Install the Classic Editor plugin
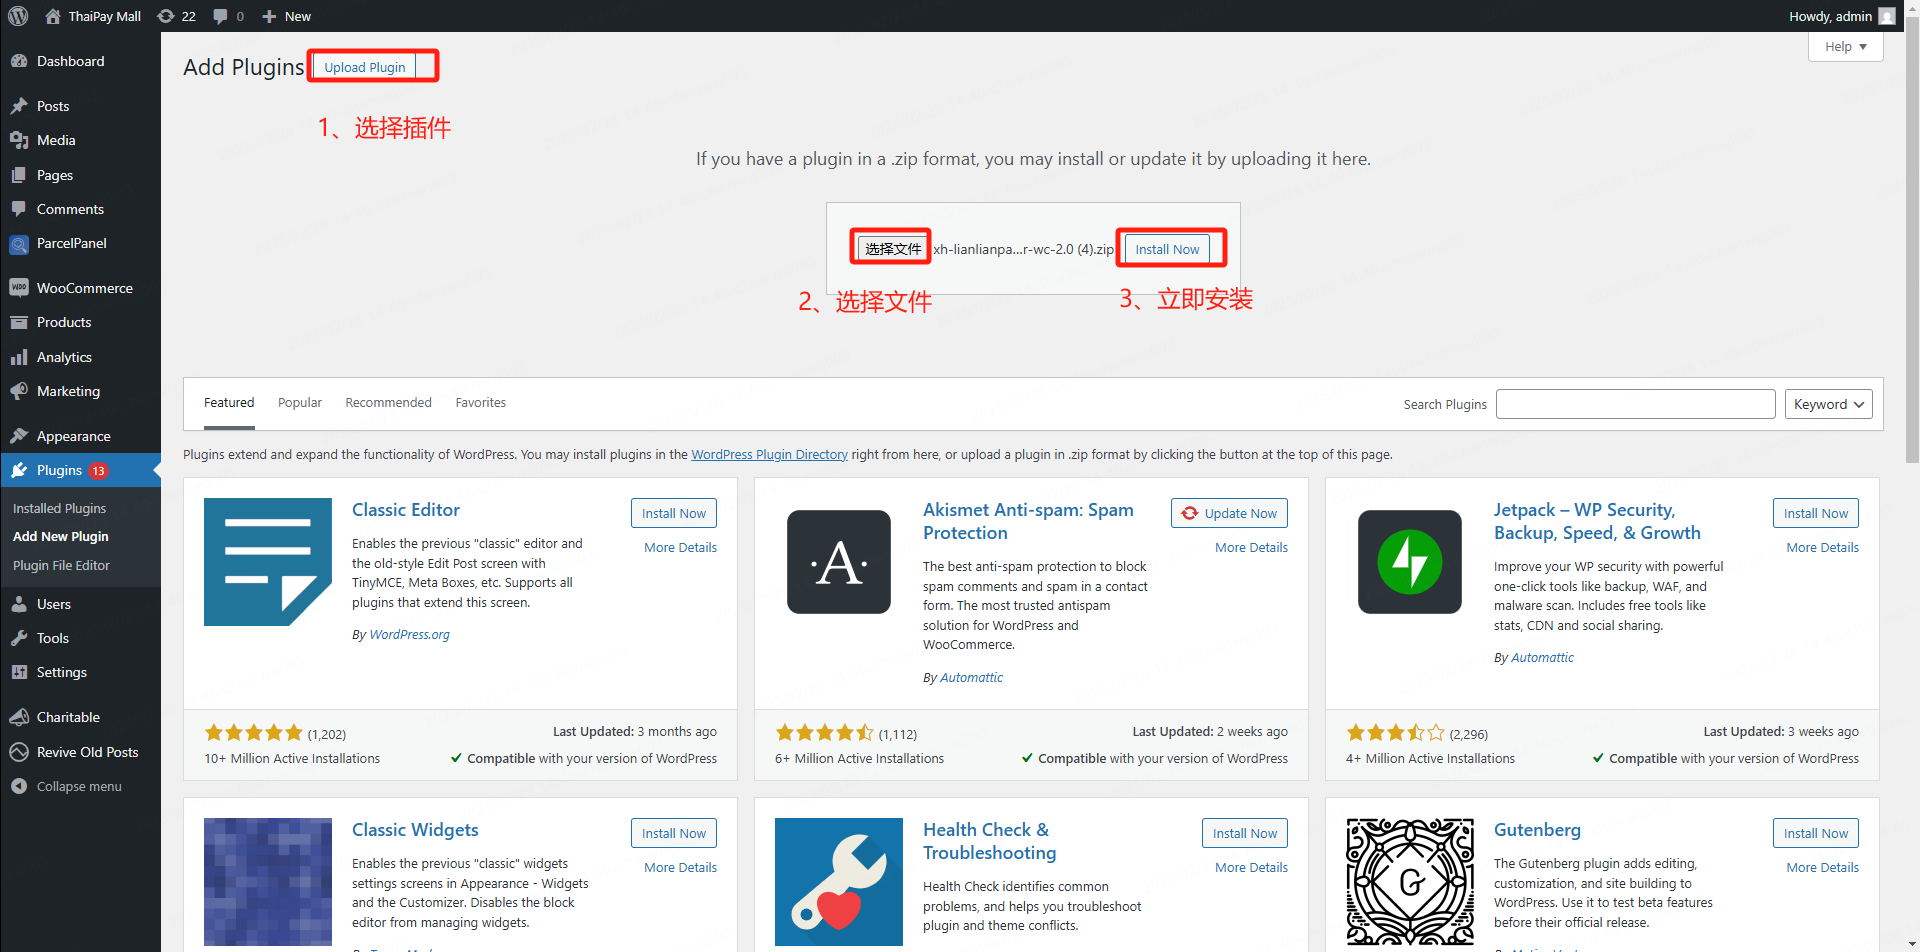Screen dimensions: 1920x952 pyautogui.click(x=674, y=513)
